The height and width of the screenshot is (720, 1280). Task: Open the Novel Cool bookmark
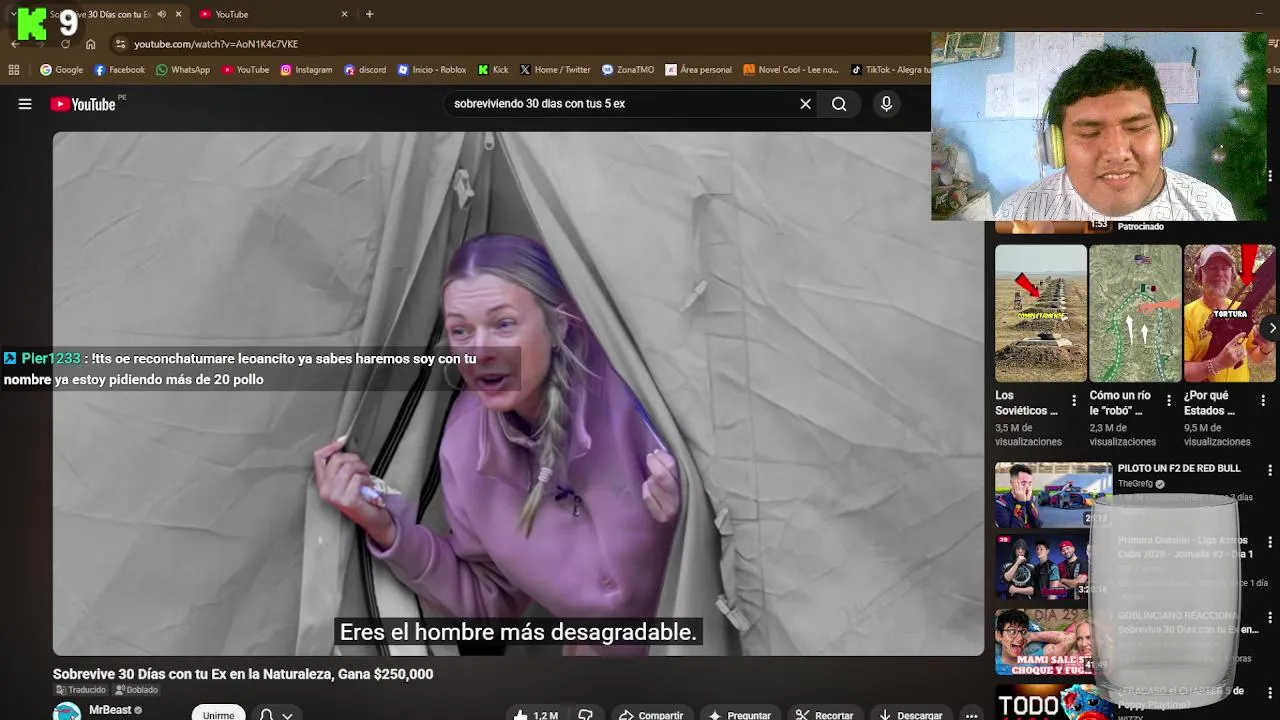pyautogui.click(x=790, y=70)
